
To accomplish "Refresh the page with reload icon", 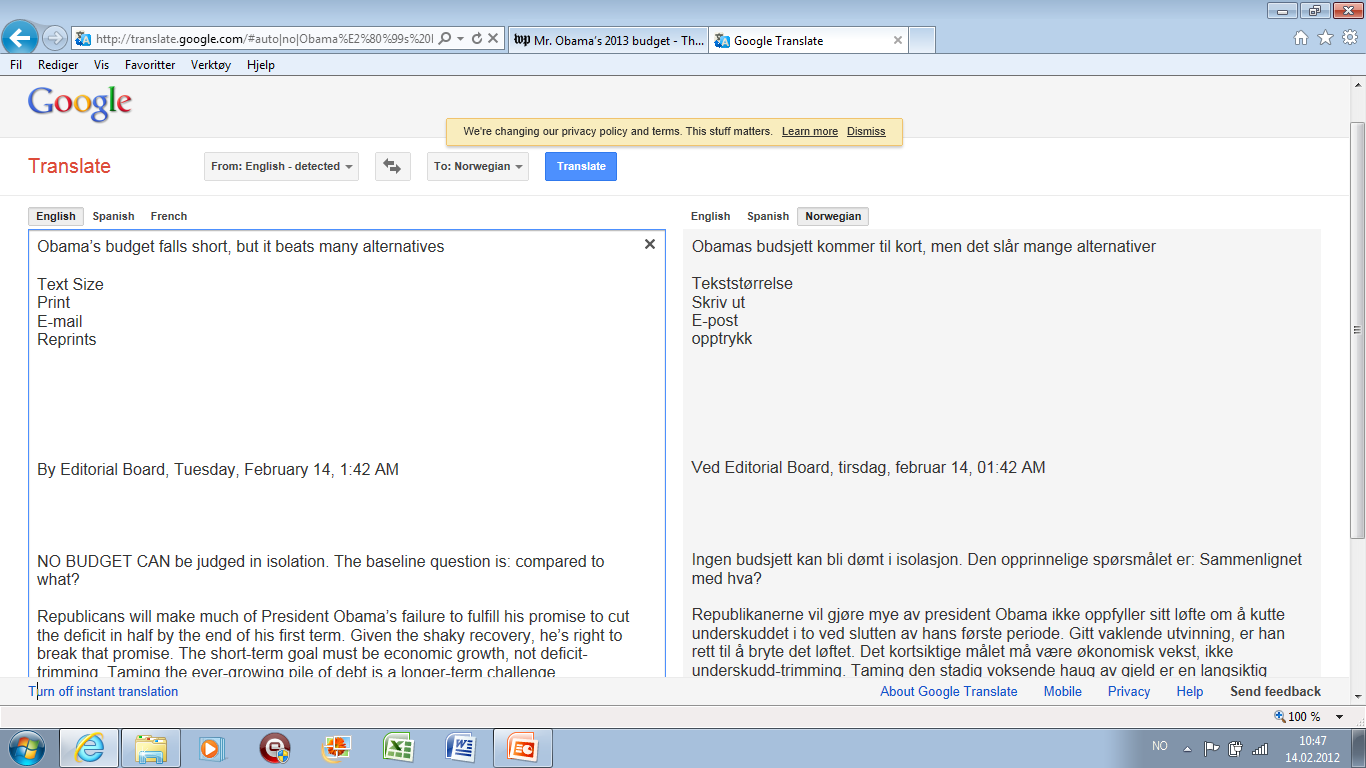I will click(477, 39).
